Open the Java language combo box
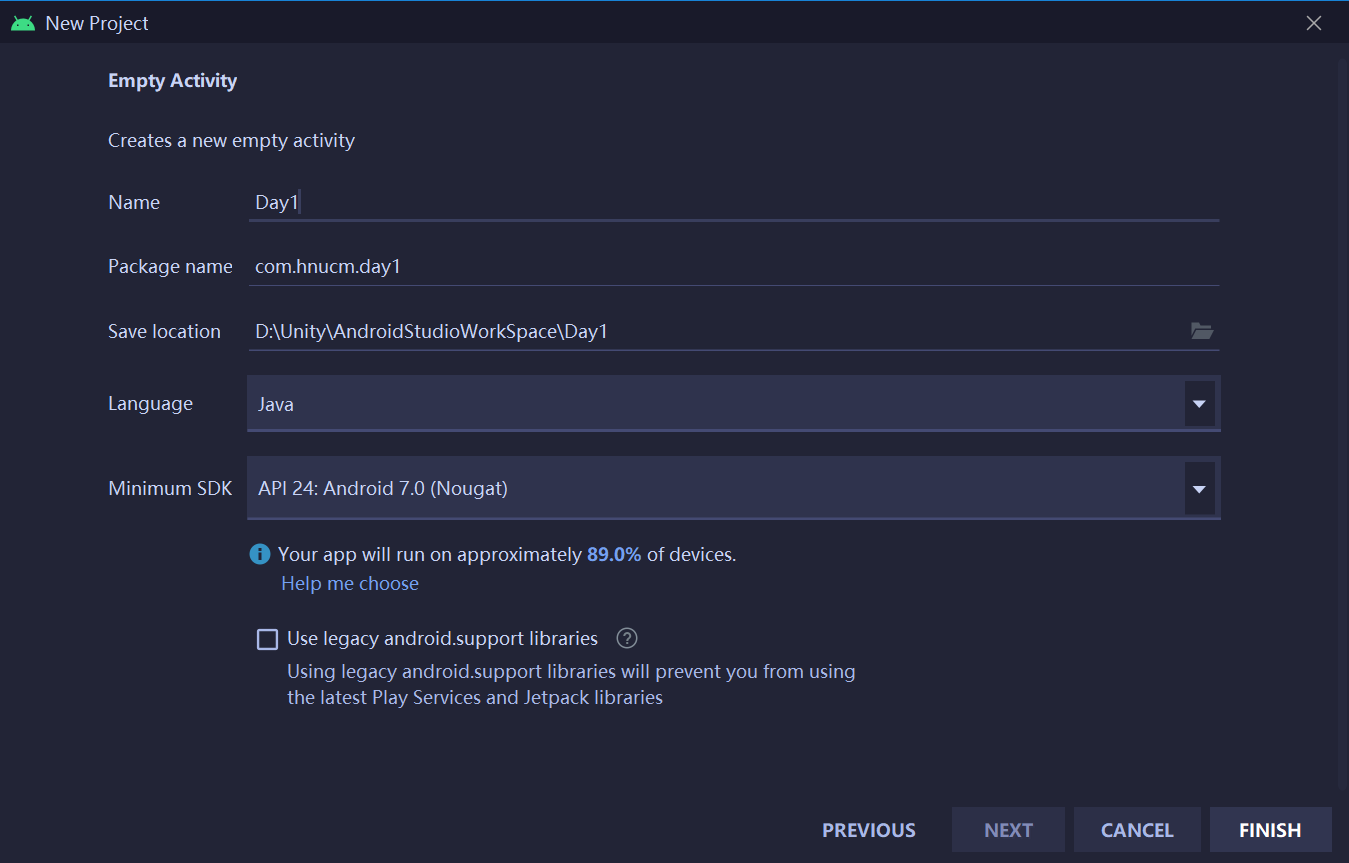Image resolution: width=1349 pixels, height=863 pixels. pyautogui.click(x=733, y=404)
